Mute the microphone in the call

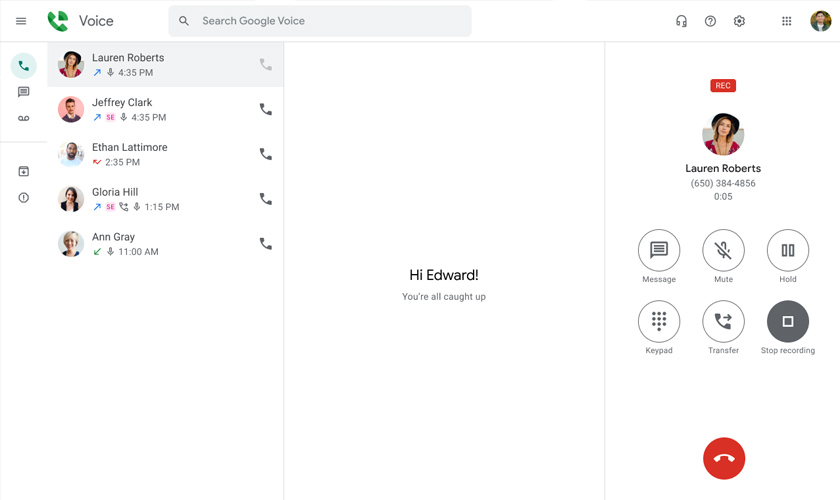pyautogui.click(x=723, y=250)
